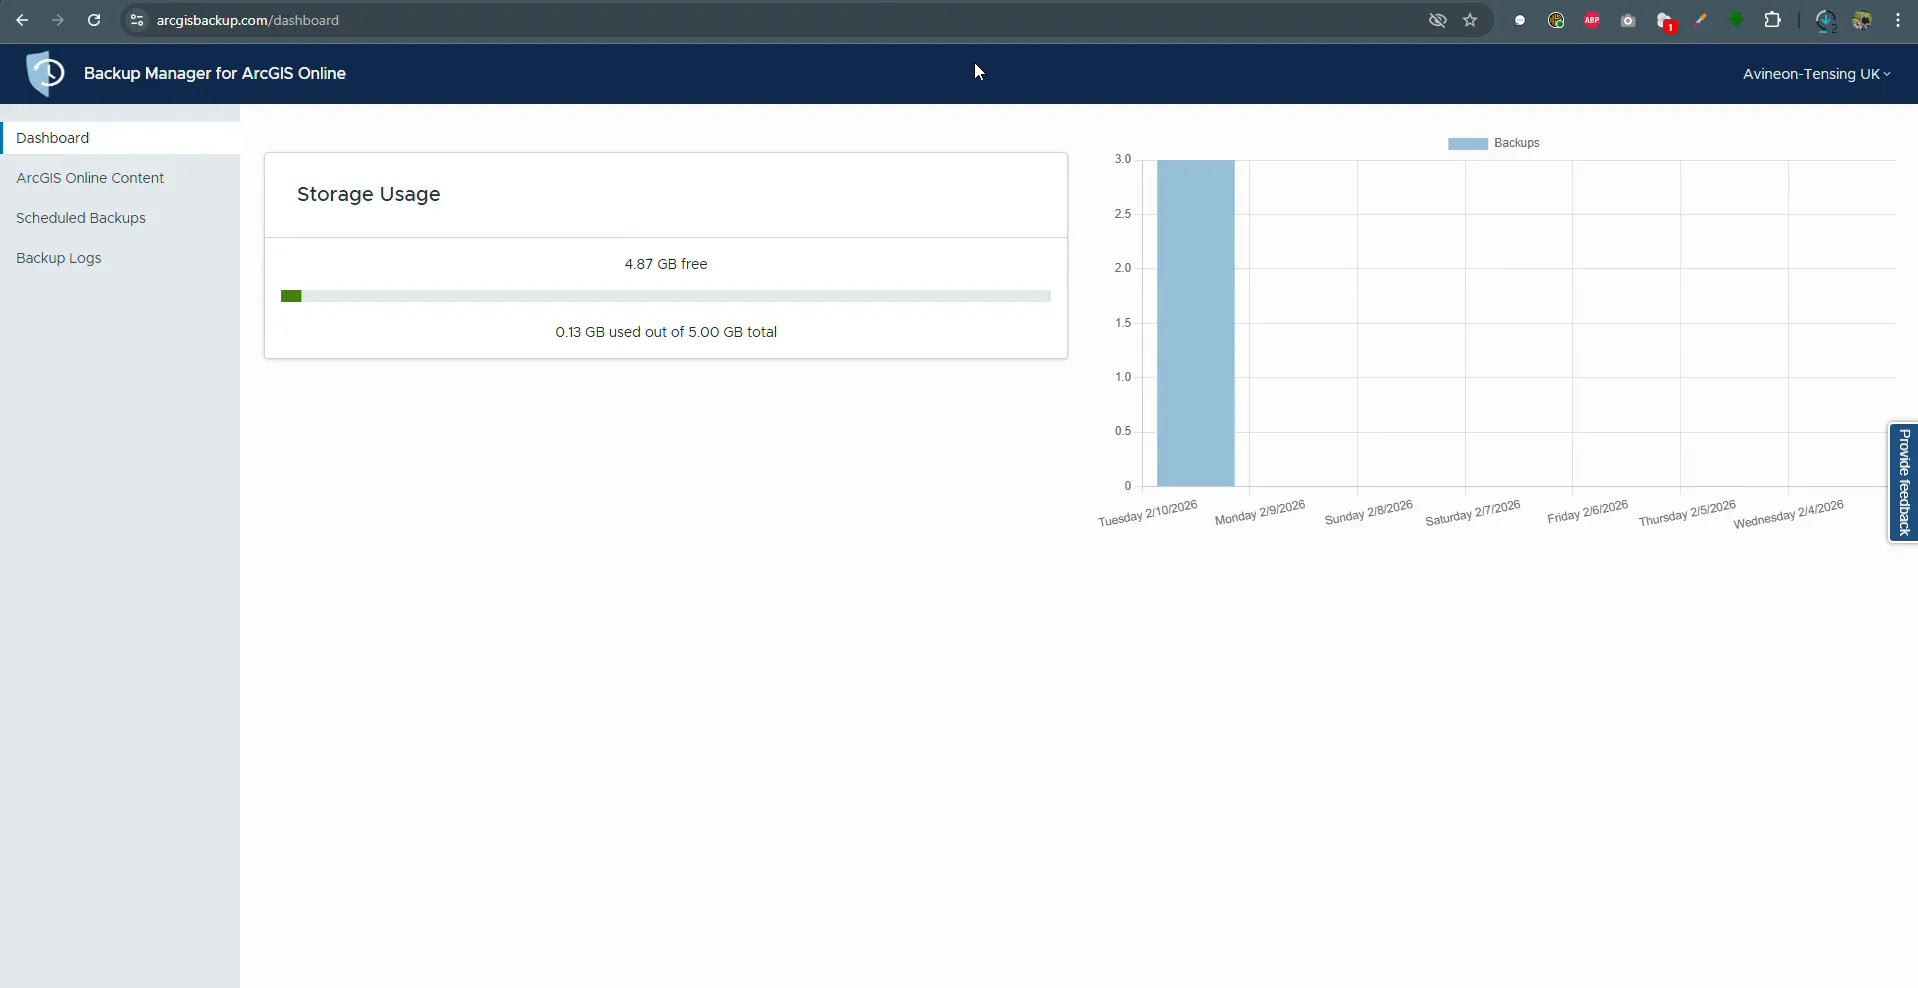Click the crossed-out eye icon in address bar
The image size is (1918, 988).
1438,20
